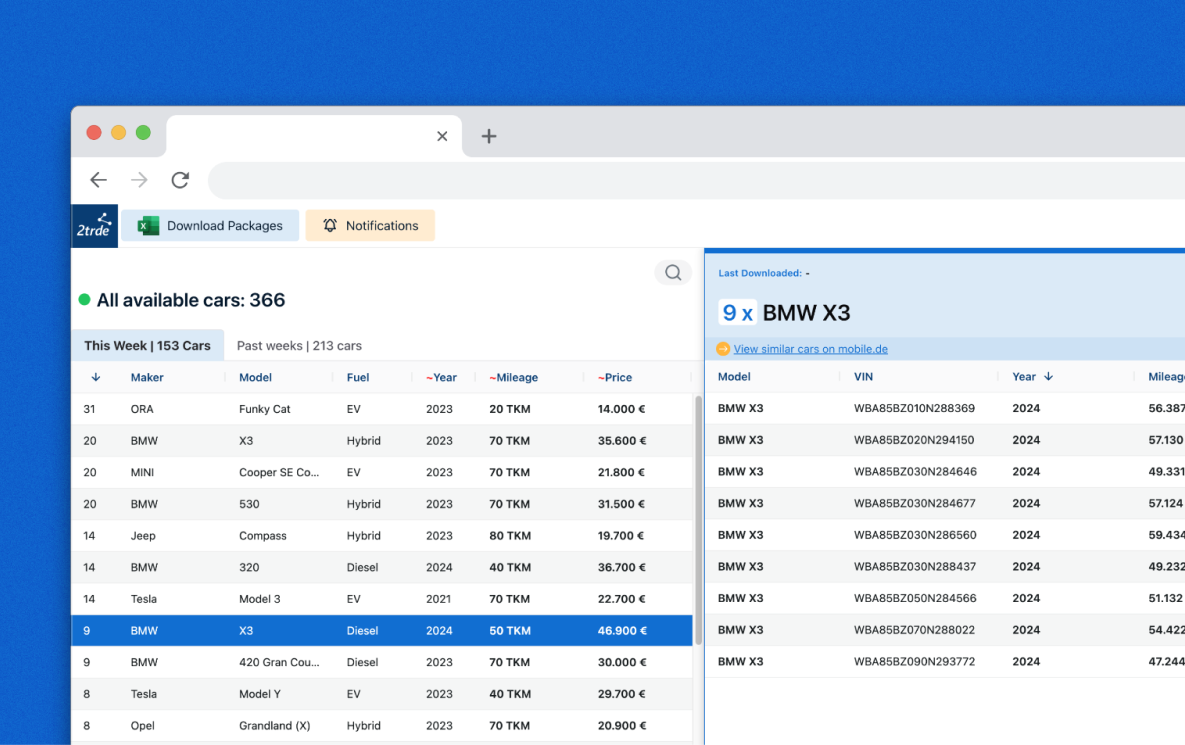Viewport: 1185px width, 745px height.
Task: Click the bell icon in Notifications
Action: coord(330,226)
